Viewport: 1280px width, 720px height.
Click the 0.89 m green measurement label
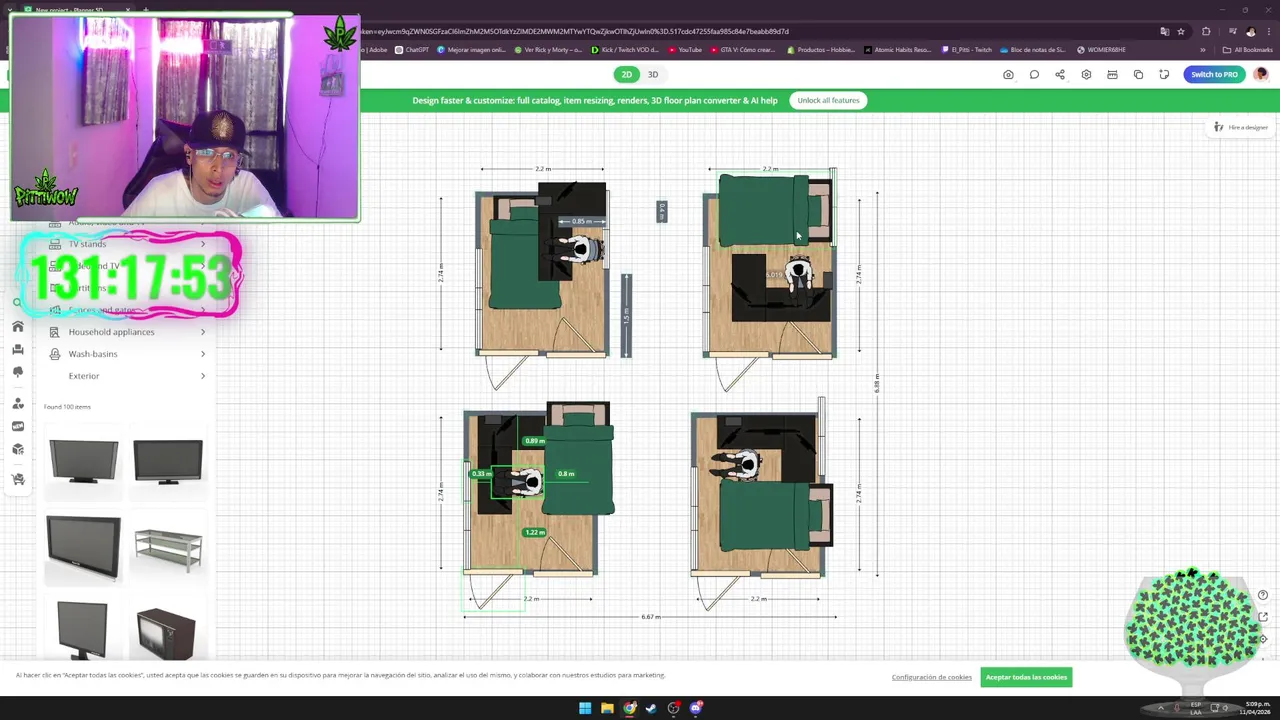(x=534, y=440)
